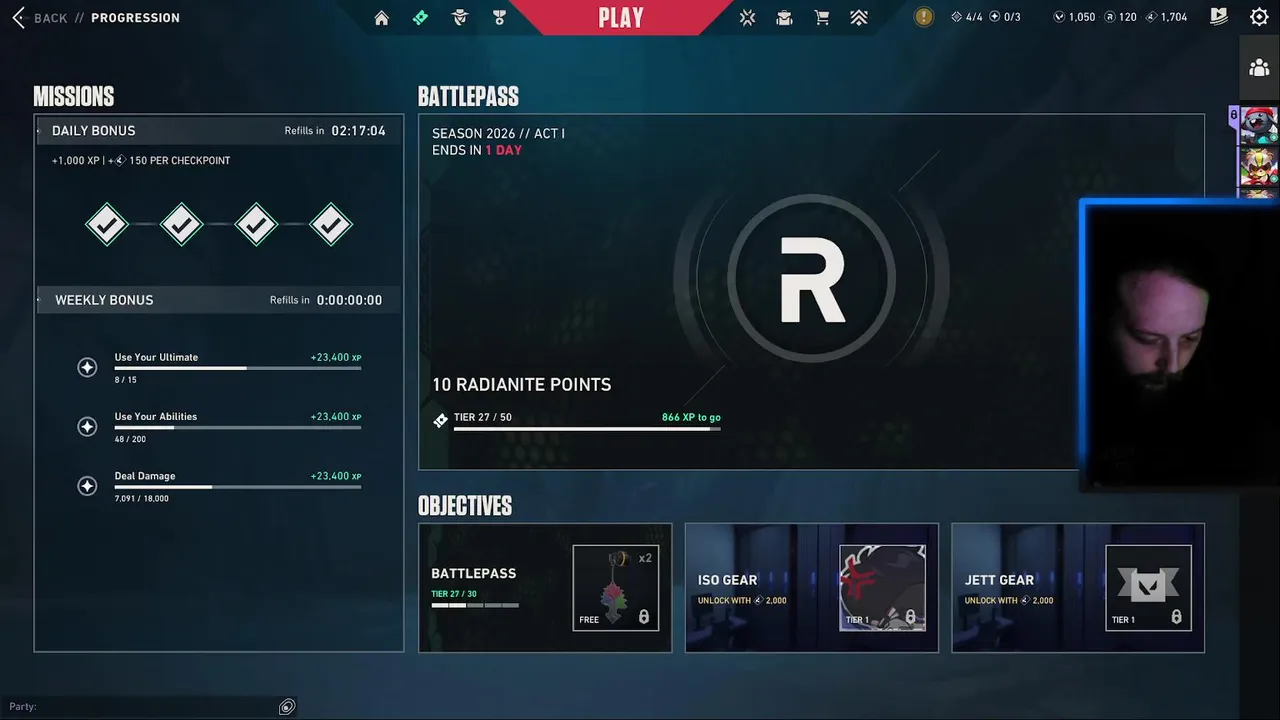Open the Jett Gear objective card

click(1078, 588)
